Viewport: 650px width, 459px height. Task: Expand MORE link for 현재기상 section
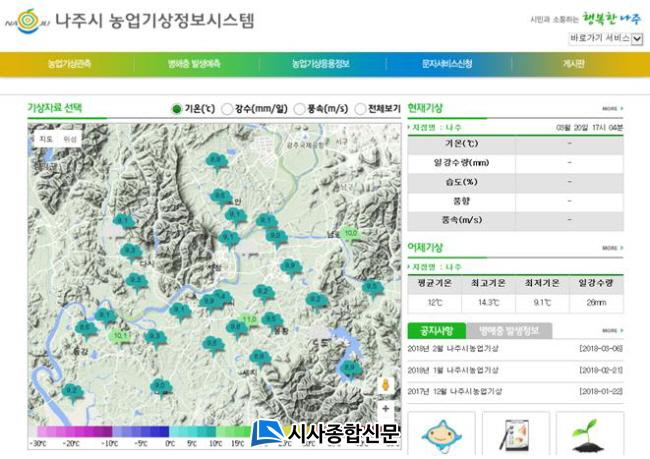pos(612,108)
